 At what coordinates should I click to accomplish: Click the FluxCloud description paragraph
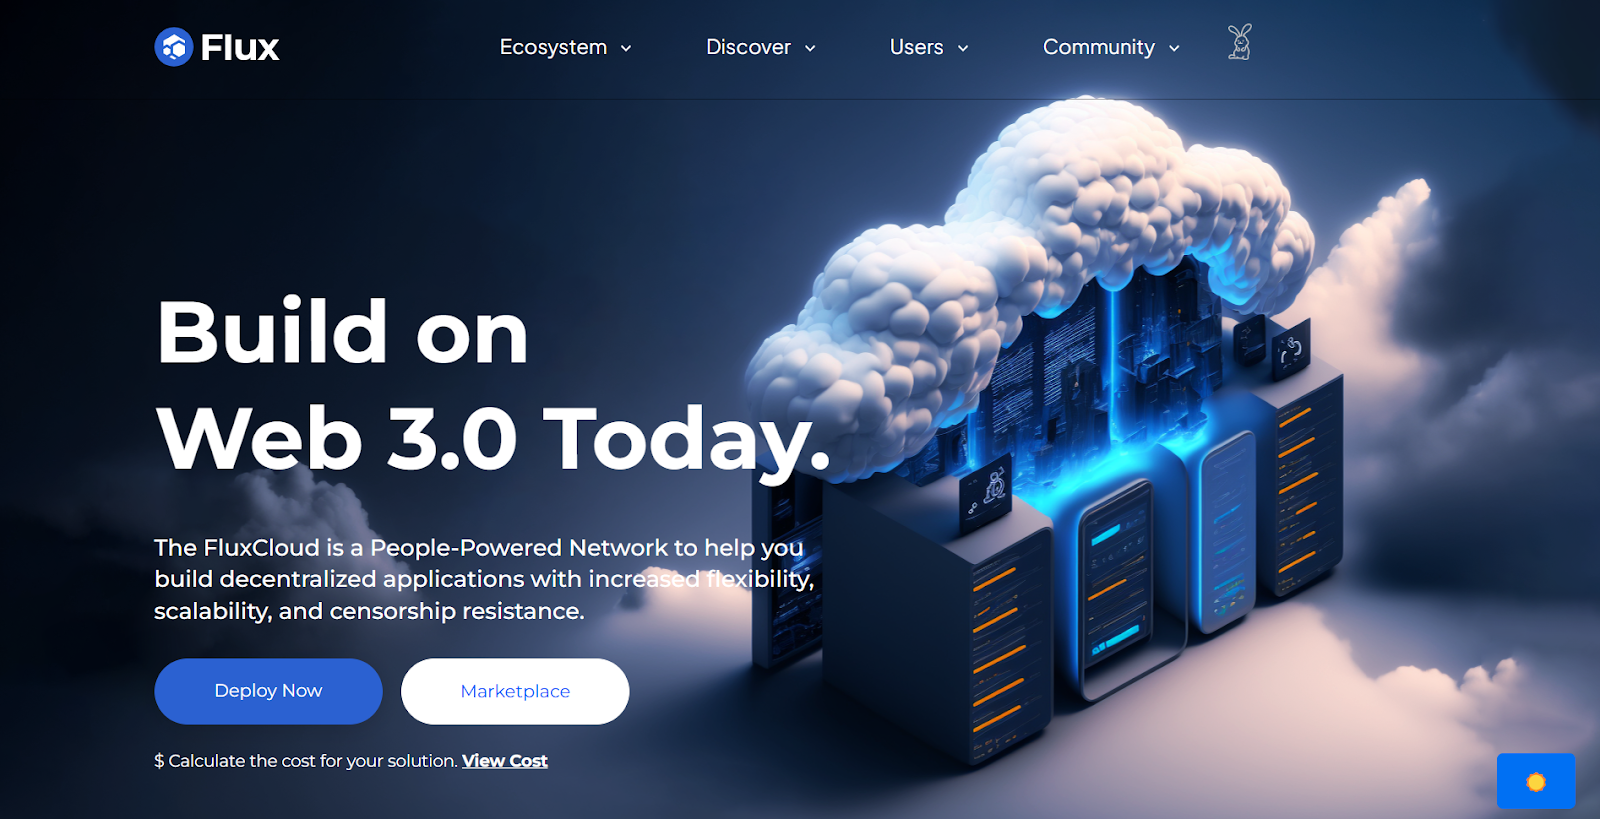[x=484, y=579]
